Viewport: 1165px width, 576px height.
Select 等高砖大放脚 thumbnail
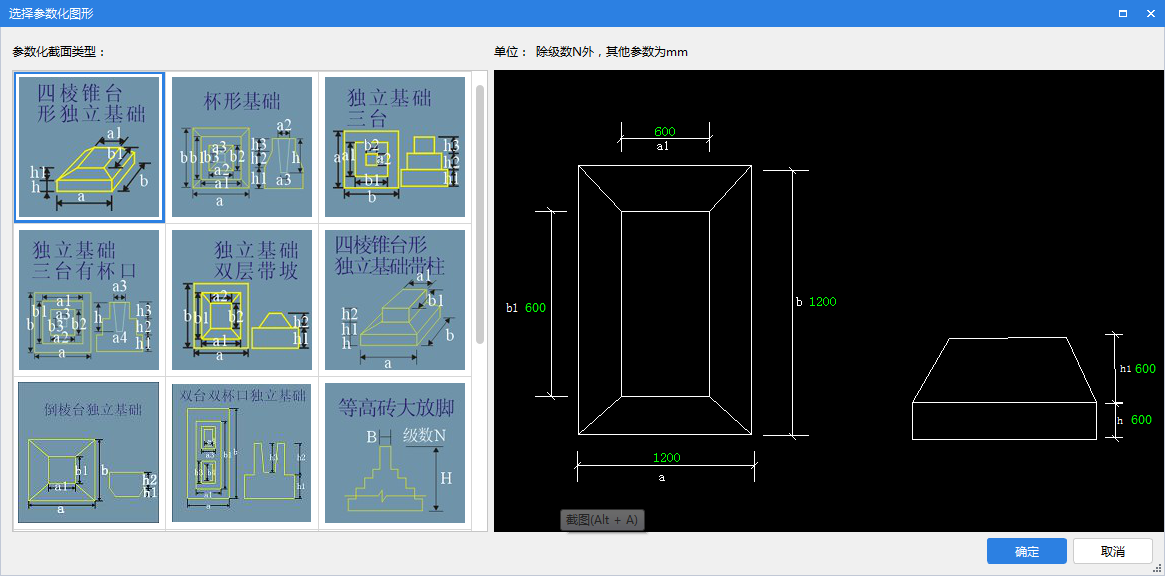pyautogui.click(x=395, y=453)
